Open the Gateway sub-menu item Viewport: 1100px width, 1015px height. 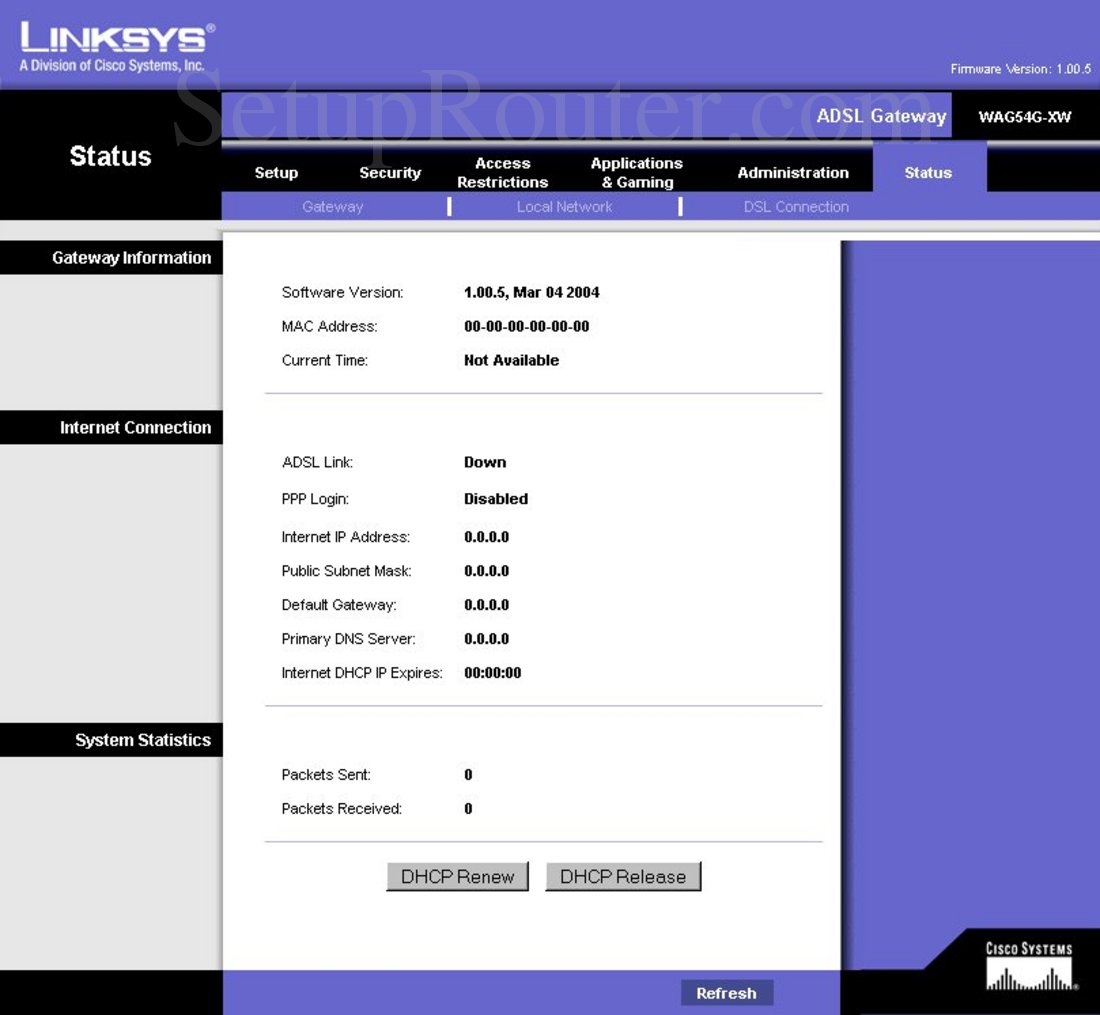pyautogui.click(x=332, y=206)
